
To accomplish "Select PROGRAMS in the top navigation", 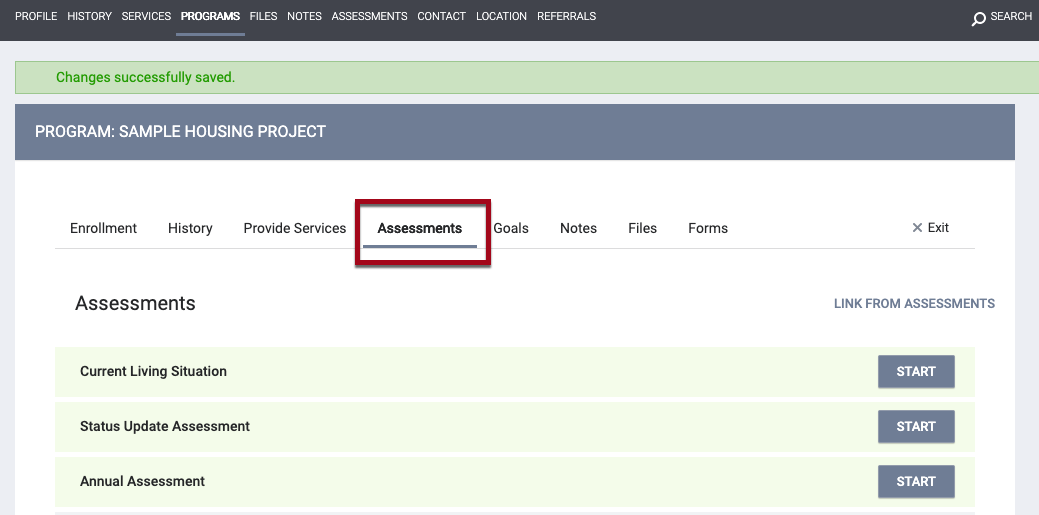I will click(x=210, y=16).
